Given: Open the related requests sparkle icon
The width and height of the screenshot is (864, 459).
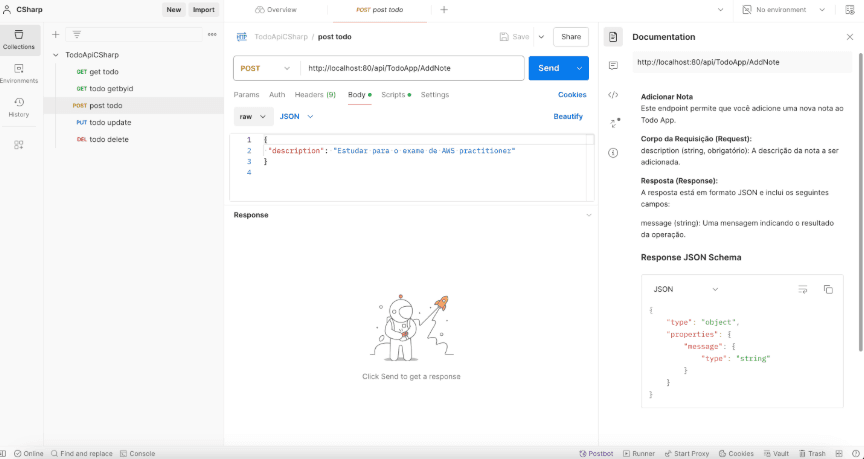Looking at the screenshot, I should 614,123.
